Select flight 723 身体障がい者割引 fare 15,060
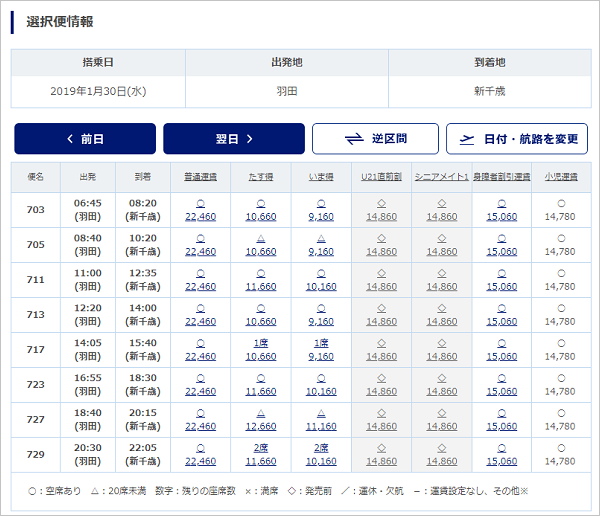The width and height of the screenshot is (600, 516). (501, 391)
